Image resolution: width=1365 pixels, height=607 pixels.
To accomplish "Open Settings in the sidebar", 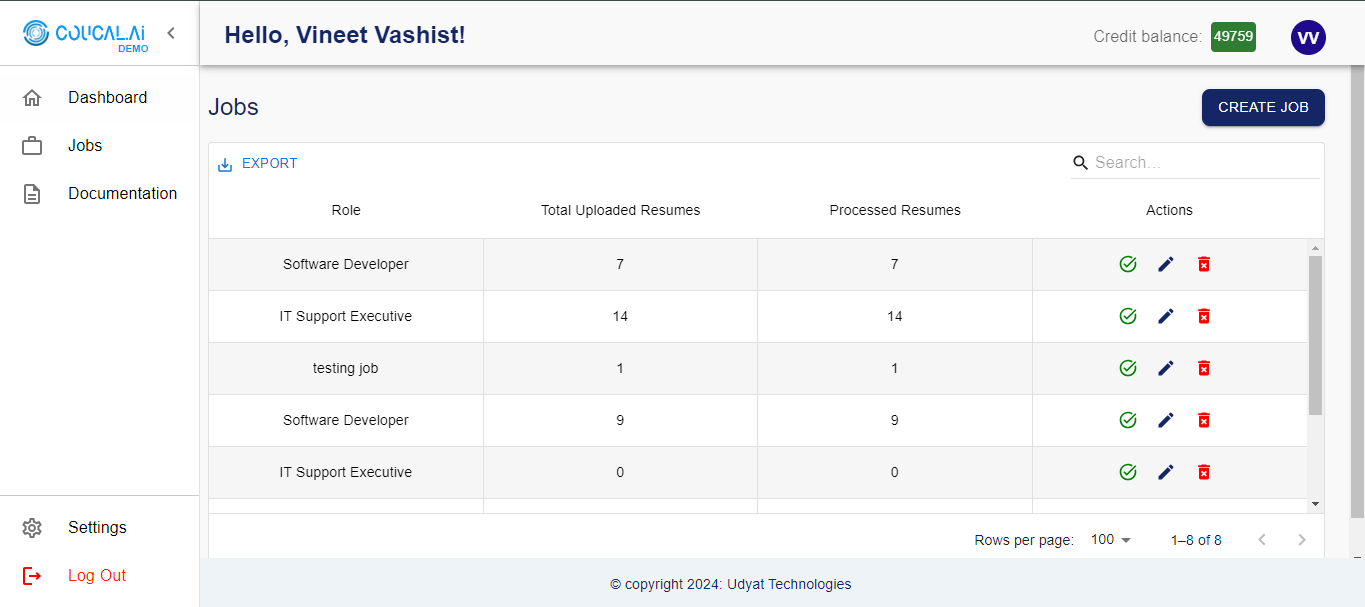I will 97,528.
